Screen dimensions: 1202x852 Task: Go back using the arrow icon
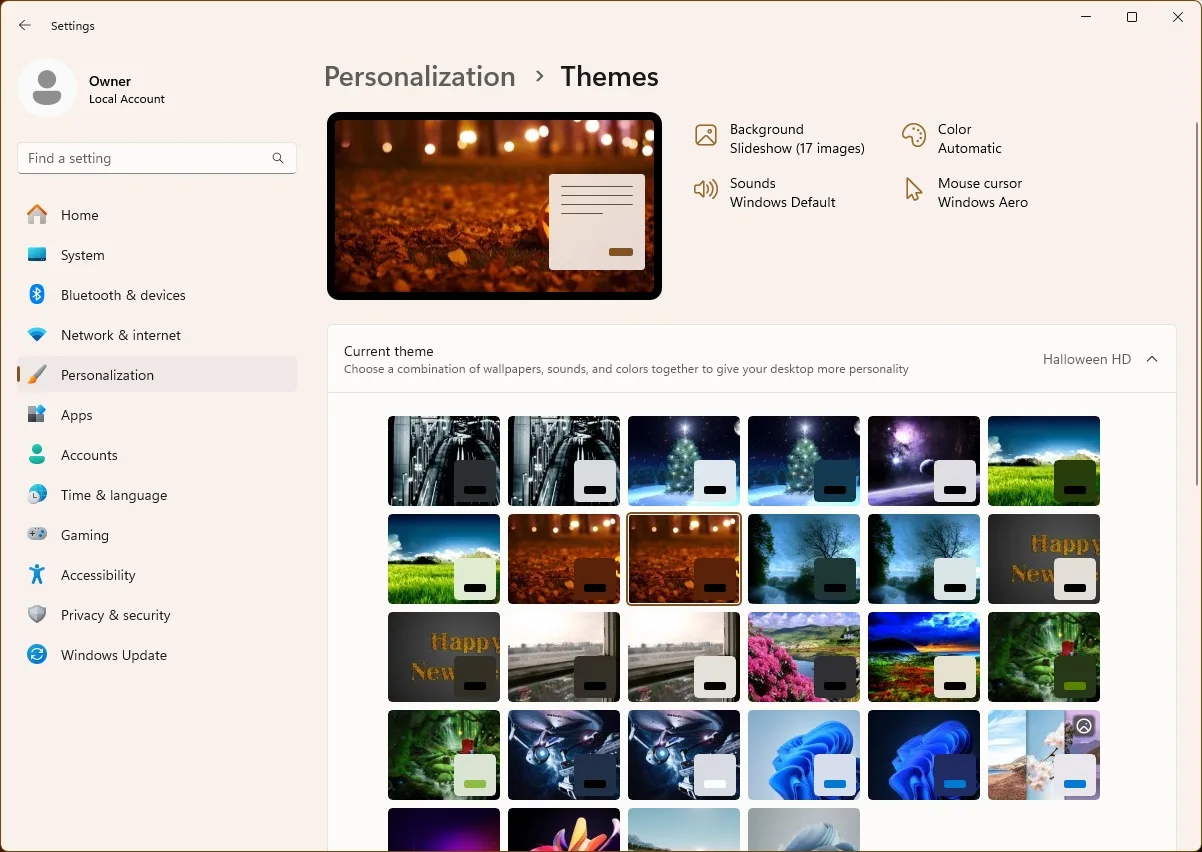coord(25,26)
